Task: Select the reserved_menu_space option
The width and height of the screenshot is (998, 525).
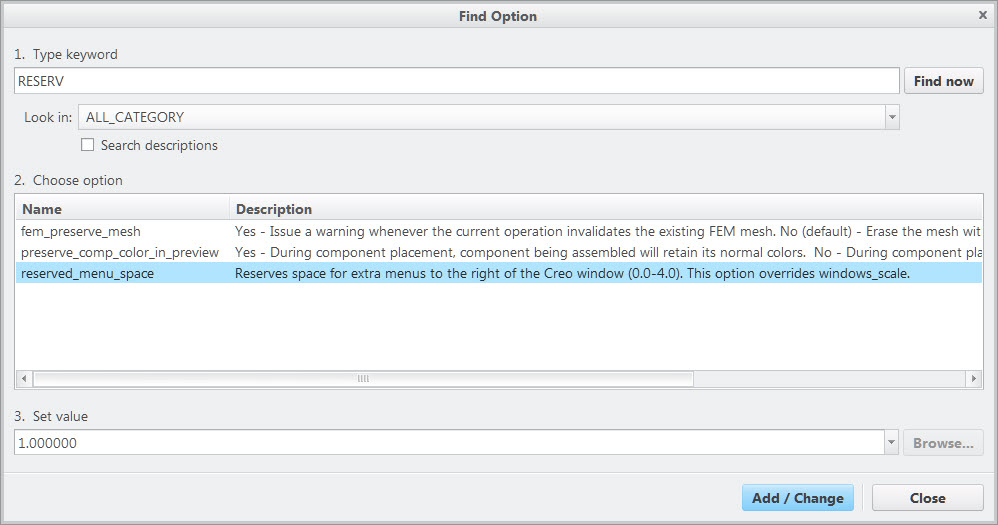Action: coord(88,273)
